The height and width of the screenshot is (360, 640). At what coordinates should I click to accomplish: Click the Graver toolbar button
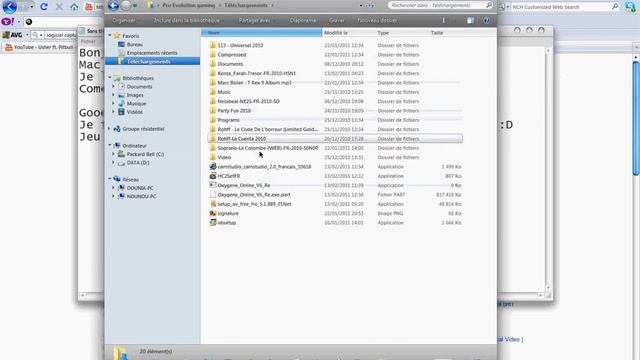337,20
